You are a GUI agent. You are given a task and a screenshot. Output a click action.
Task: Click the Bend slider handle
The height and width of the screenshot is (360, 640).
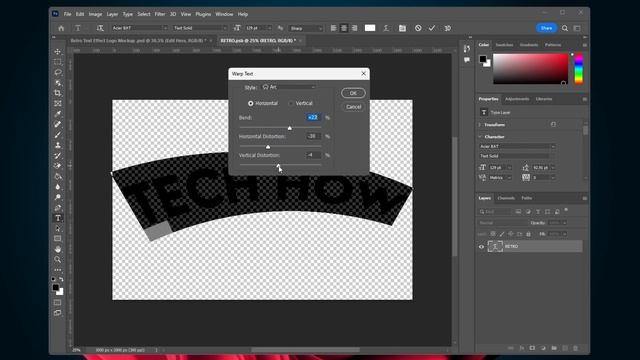(x=290, y=128)
